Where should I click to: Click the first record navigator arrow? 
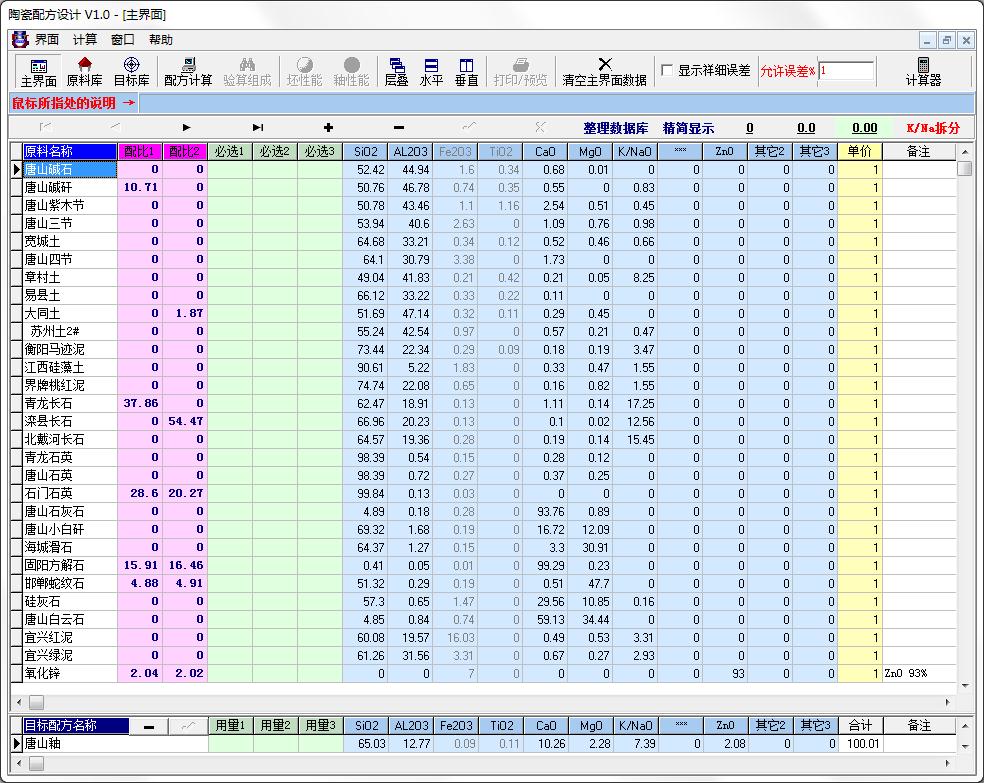pyautogui.click(x=45, y=127)
